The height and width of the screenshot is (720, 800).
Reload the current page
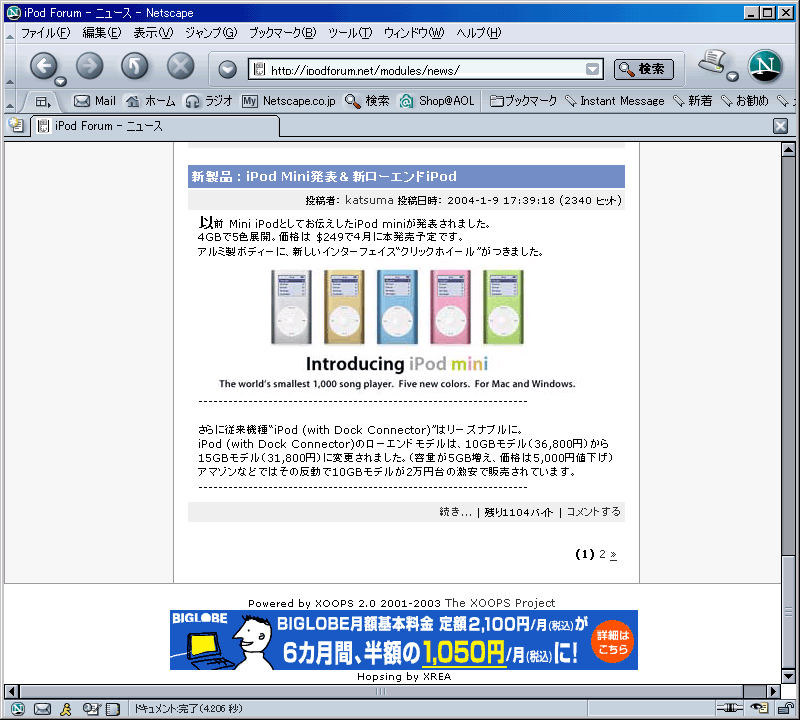(x=135, y=66)
